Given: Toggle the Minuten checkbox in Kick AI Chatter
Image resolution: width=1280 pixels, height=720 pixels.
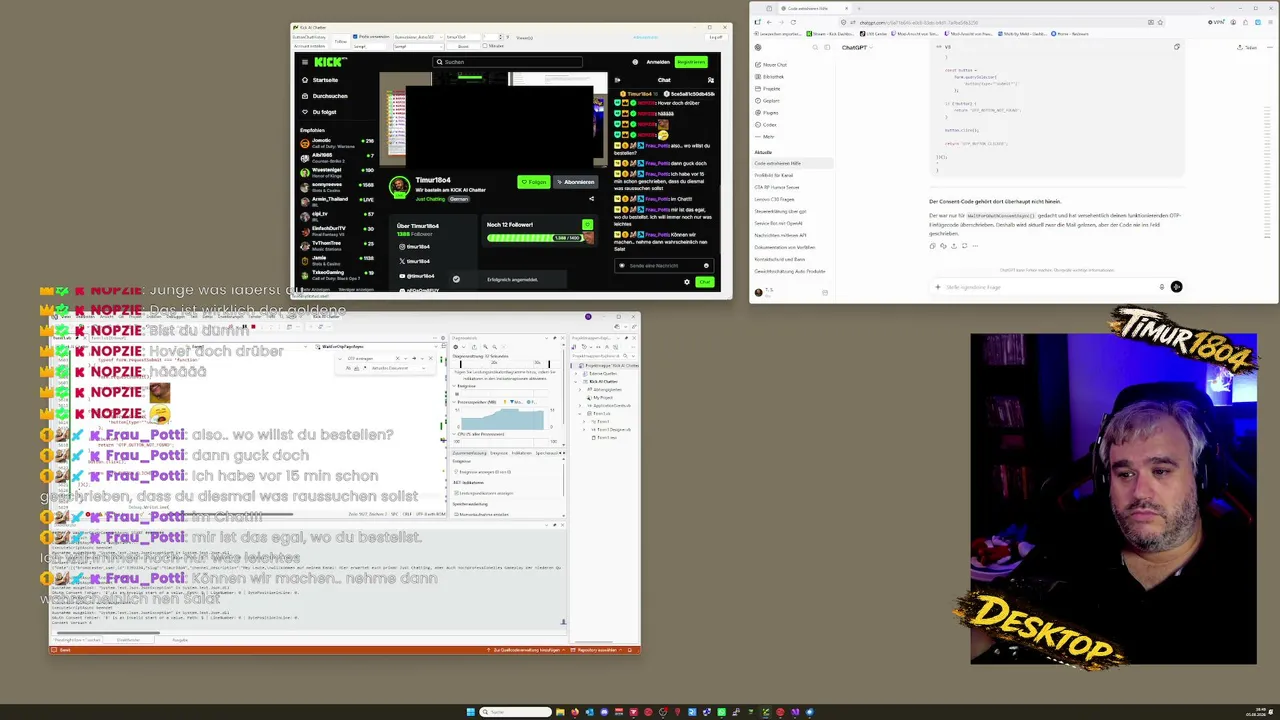Looking at the screenshot, I should pyautogui.click(x=485, y=46).
